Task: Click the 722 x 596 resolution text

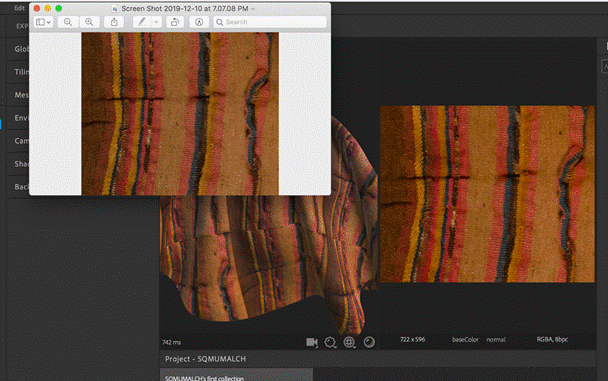Action: (x=413, y=339)
